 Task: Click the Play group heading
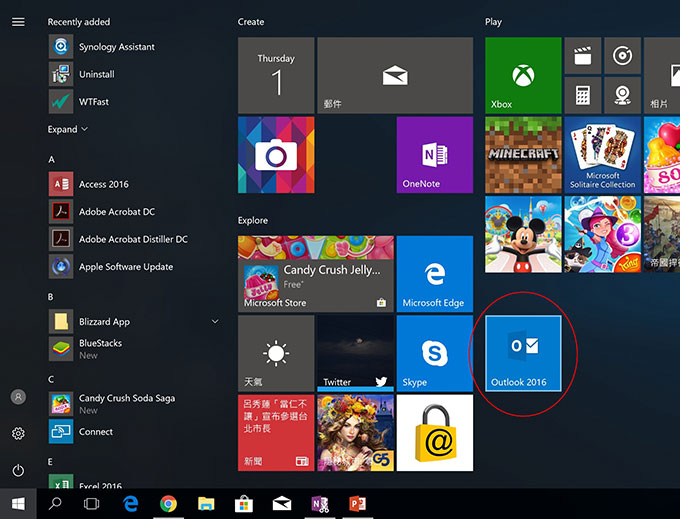click(x=493, y=22)
